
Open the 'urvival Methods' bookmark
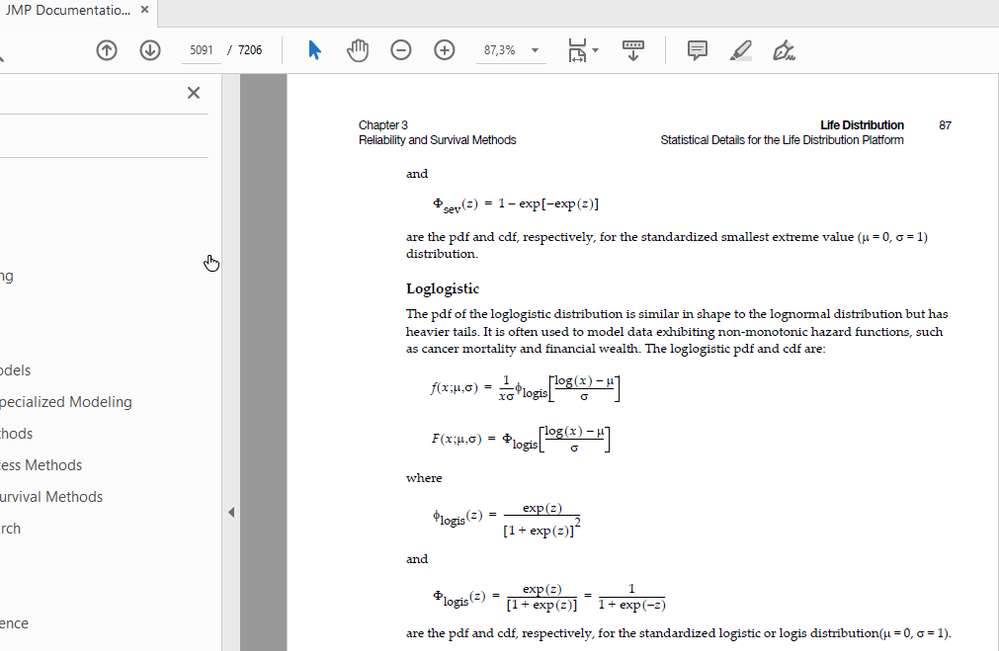52,497
